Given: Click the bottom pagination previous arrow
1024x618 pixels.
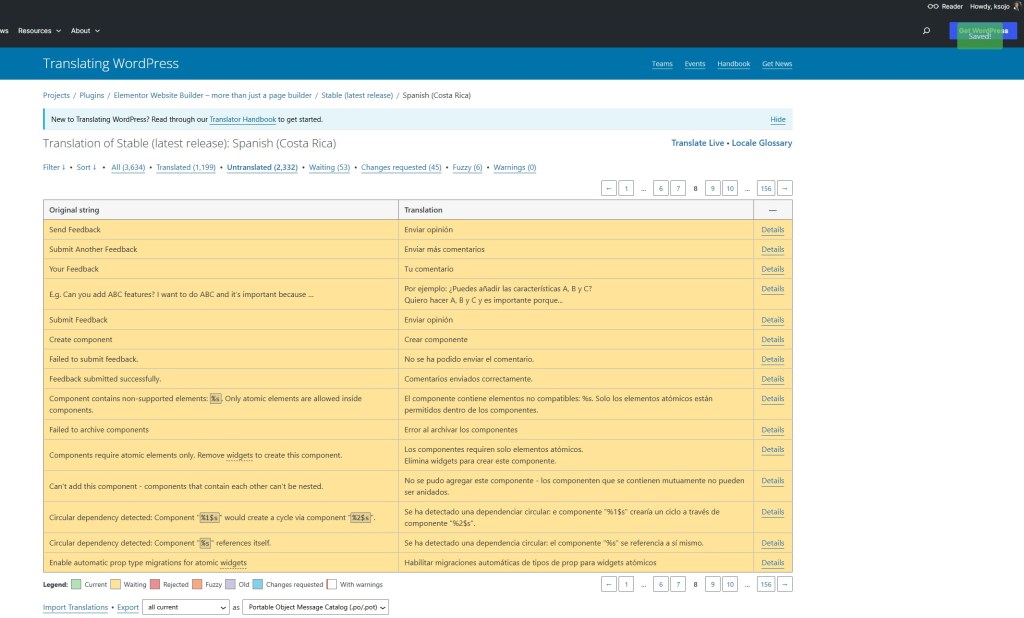Looking at the screenshot, I should coord(609,584).
